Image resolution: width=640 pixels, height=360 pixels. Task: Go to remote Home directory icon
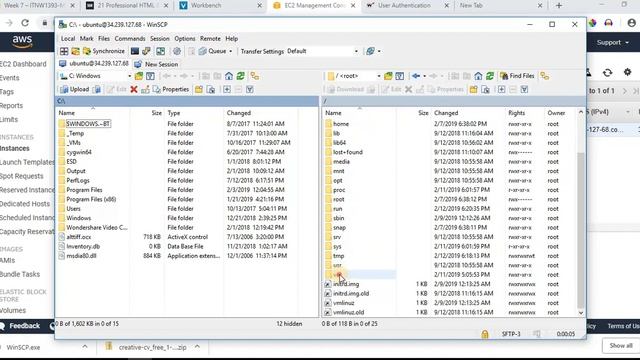(478, 76)
